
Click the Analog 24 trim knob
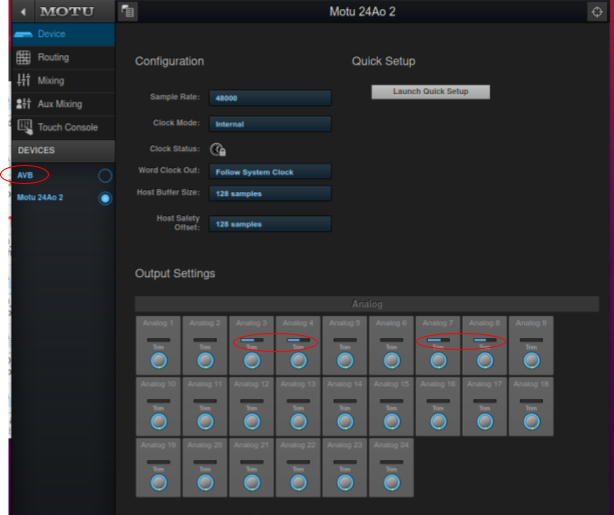(392, 483)
